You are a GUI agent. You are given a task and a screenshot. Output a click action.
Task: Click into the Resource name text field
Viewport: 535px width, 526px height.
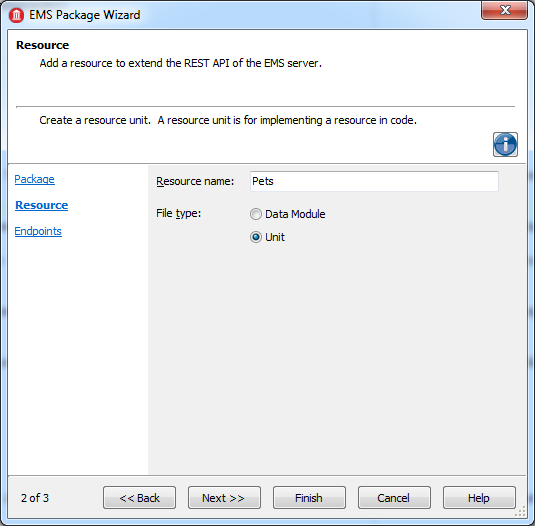[374, 181]
